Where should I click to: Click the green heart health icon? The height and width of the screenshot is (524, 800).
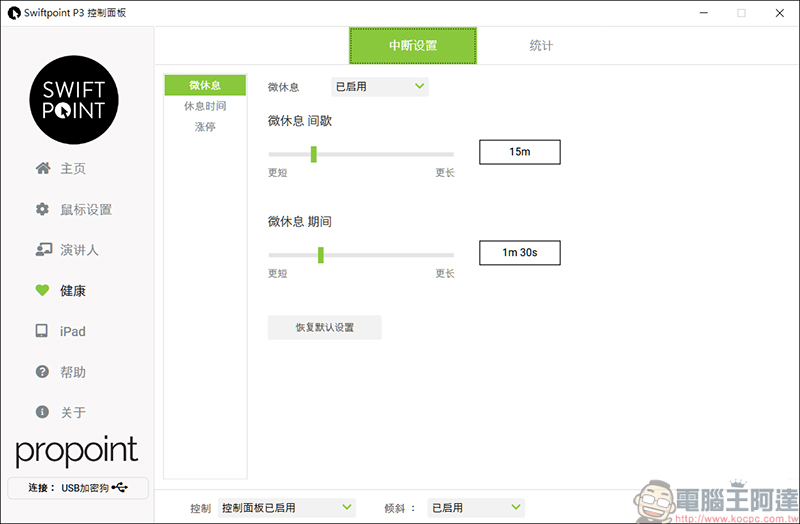point(42,290)
